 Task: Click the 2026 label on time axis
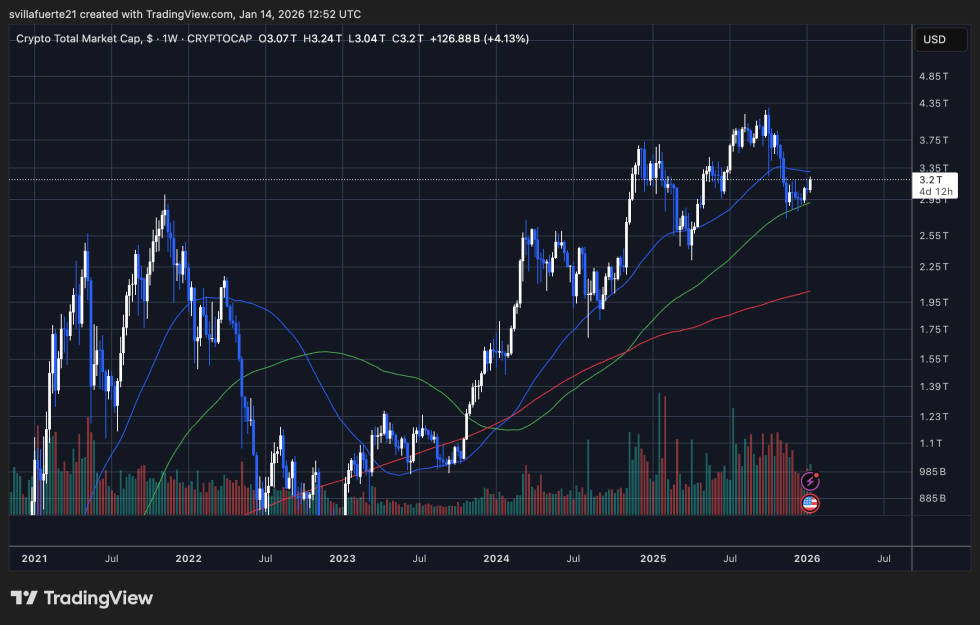point(806,559)
